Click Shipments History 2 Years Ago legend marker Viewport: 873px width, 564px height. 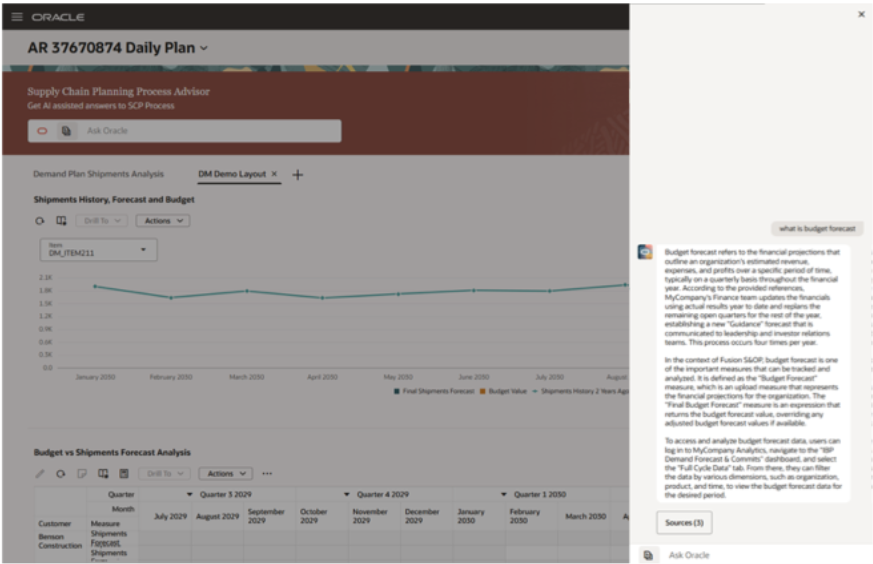click(535, 391)
